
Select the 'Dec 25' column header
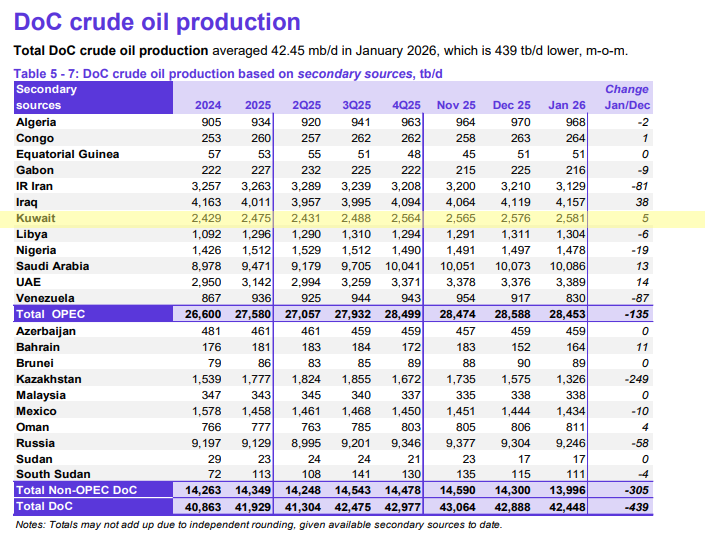click(x=511, y=105)
